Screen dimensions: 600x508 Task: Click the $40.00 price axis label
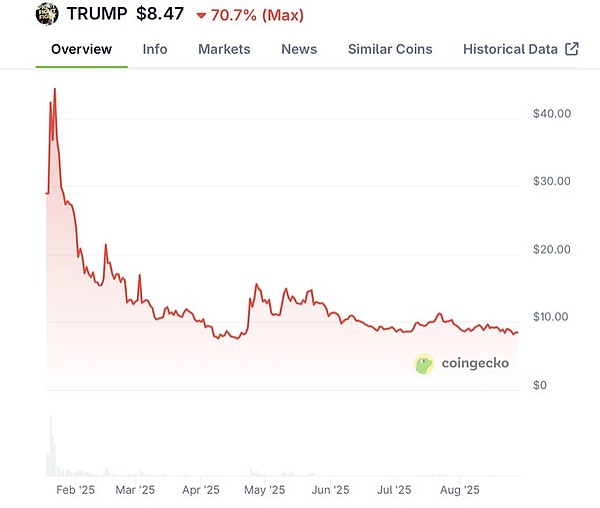(x=552, y=113)
